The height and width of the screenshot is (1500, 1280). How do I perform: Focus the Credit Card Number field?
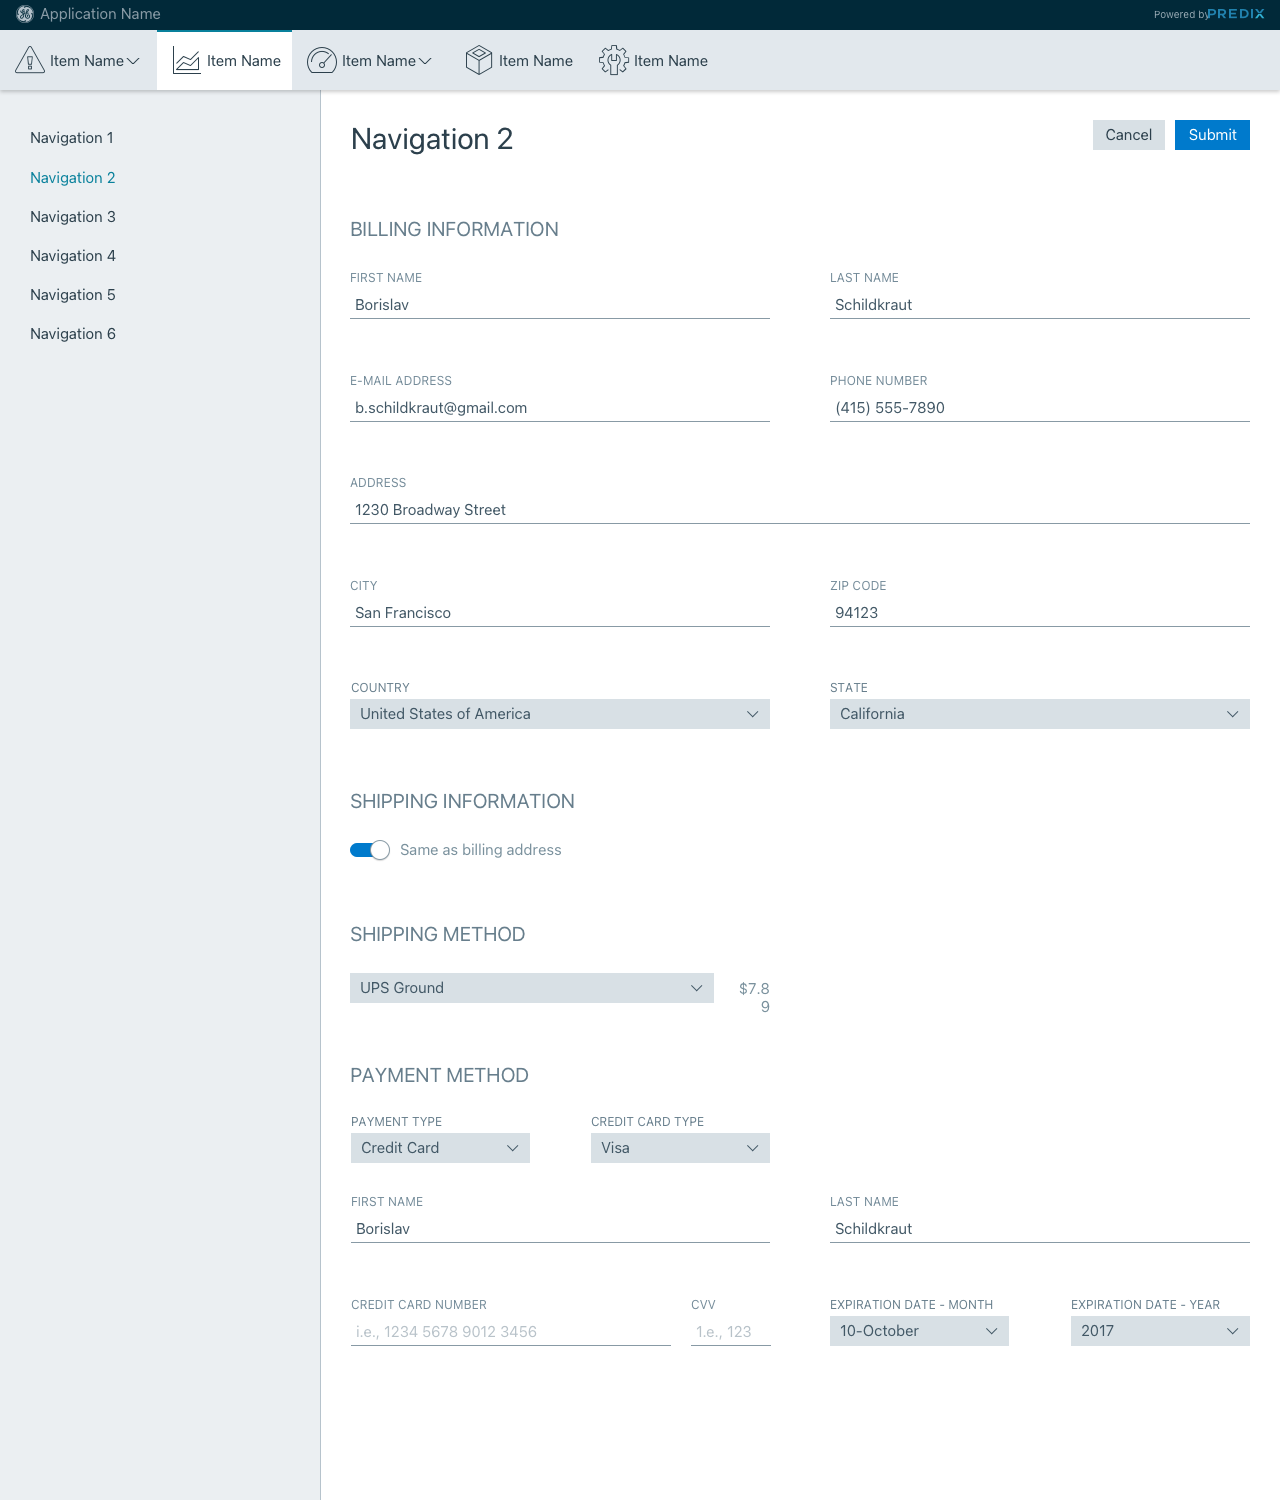point(510,1332)
